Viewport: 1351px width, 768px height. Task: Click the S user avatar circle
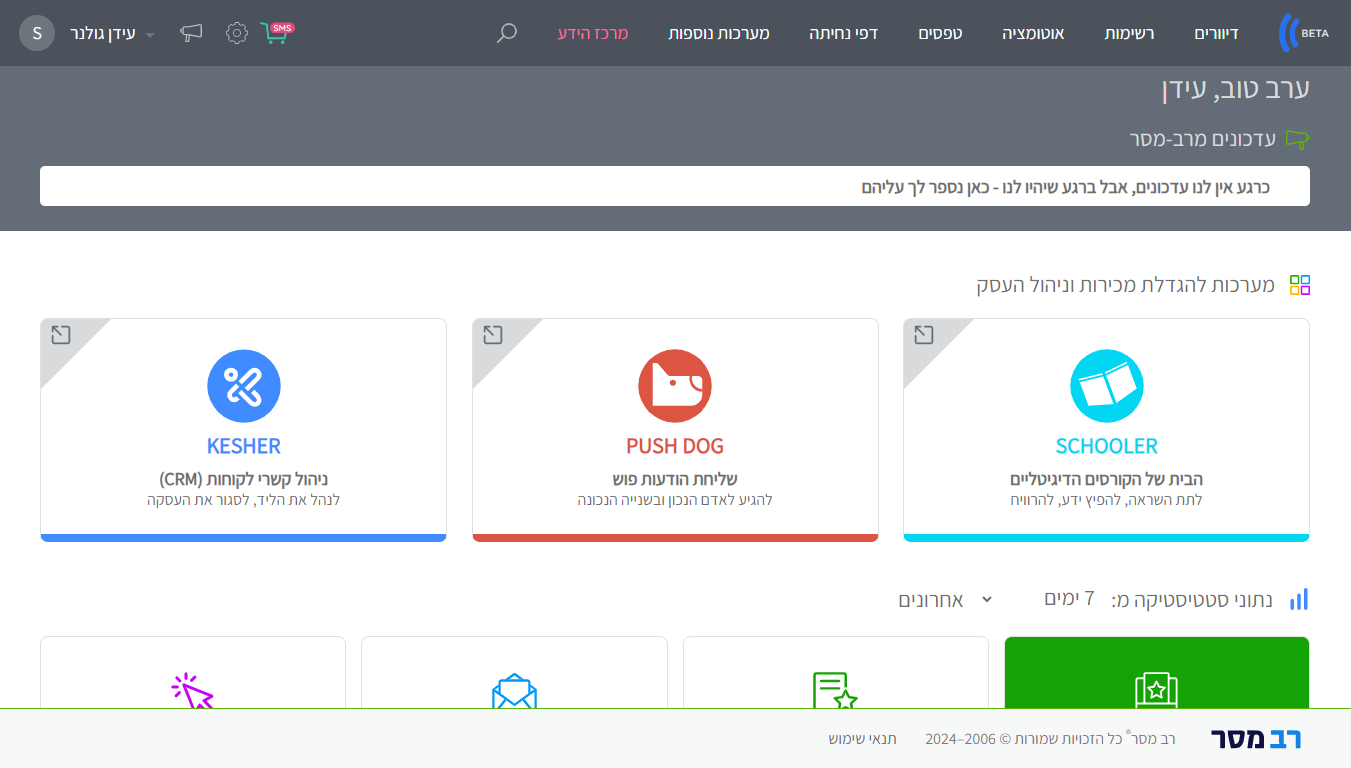(37, 33)
